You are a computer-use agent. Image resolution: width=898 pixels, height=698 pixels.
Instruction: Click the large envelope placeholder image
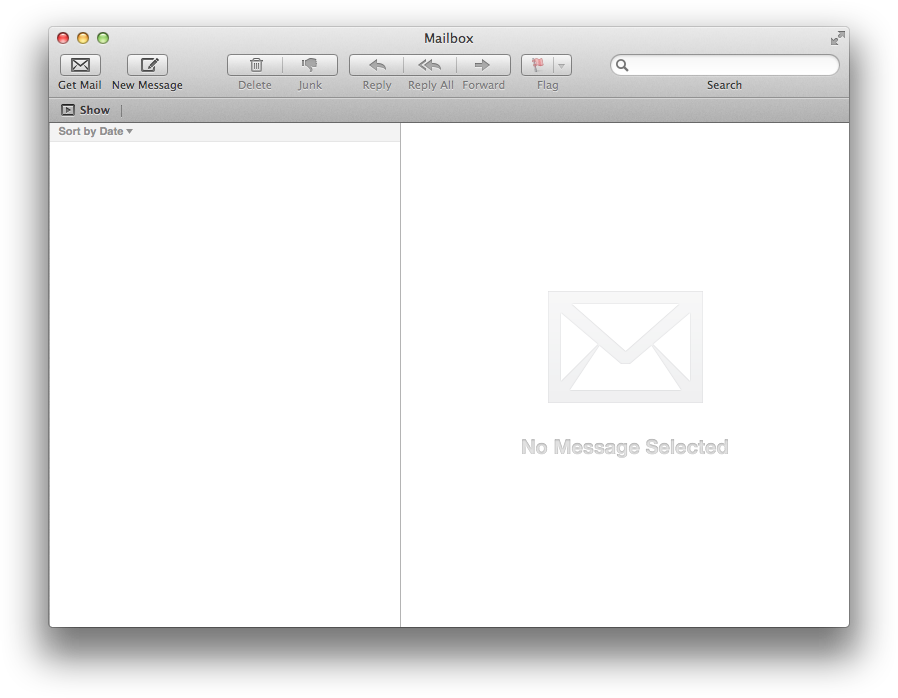coord(625,347)
